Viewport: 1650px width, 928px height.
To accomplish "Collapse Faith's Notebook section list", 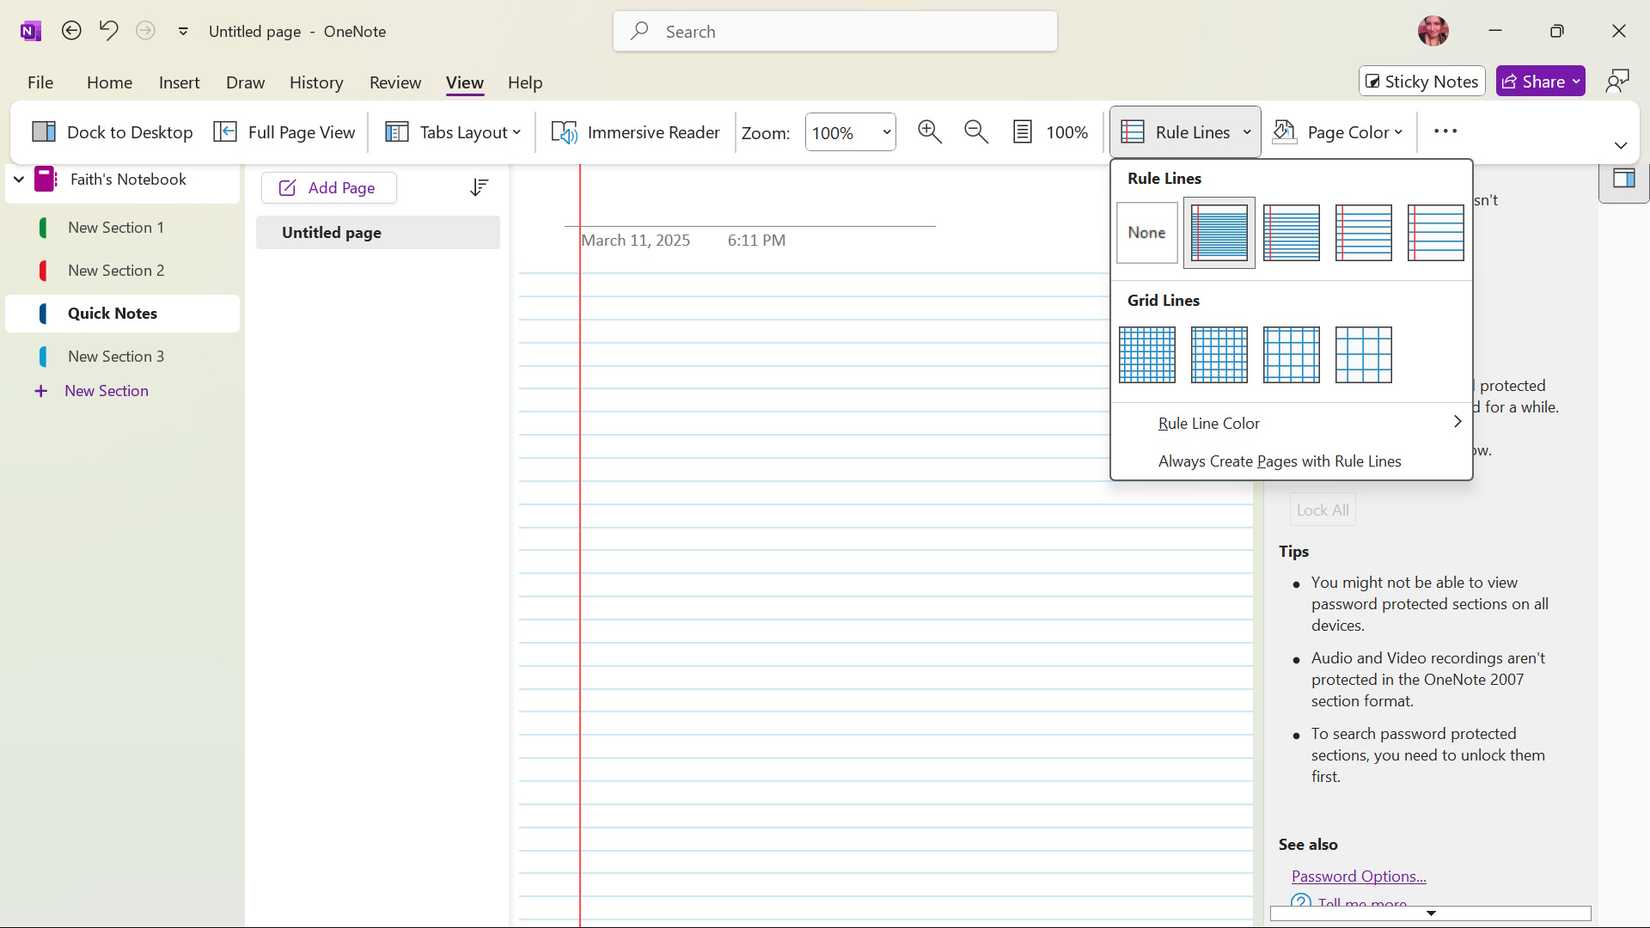I will [x=17, y=179].
